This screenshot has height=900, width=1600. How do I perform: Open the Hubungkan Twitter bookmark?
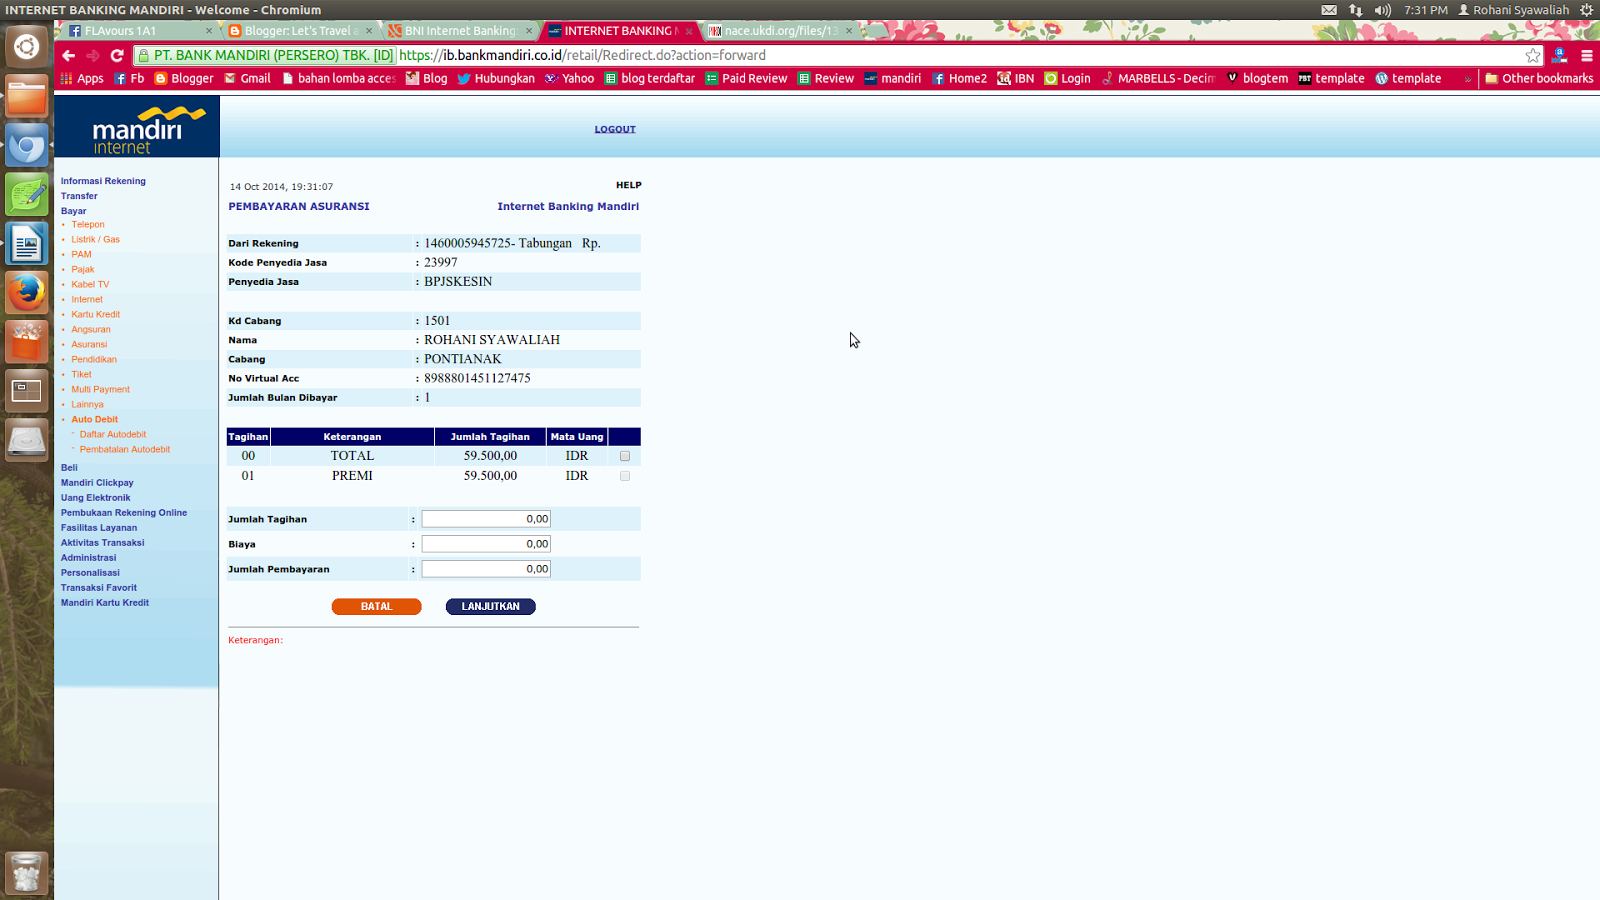[496, 78]
